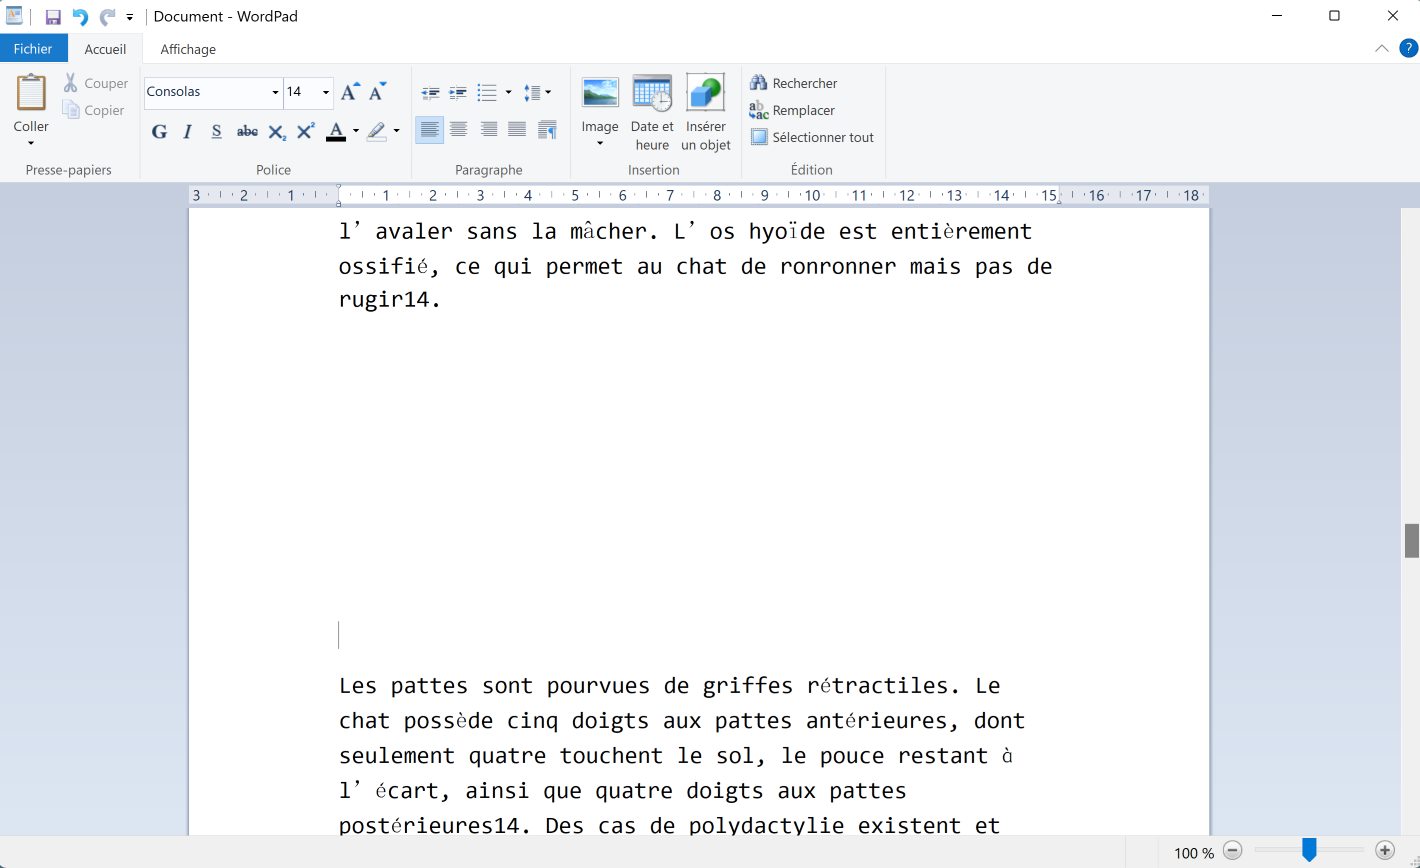Toggle superscript formatting
Image resolution: width=1420 pixels, height=868 pixels.
click(306, 131)
